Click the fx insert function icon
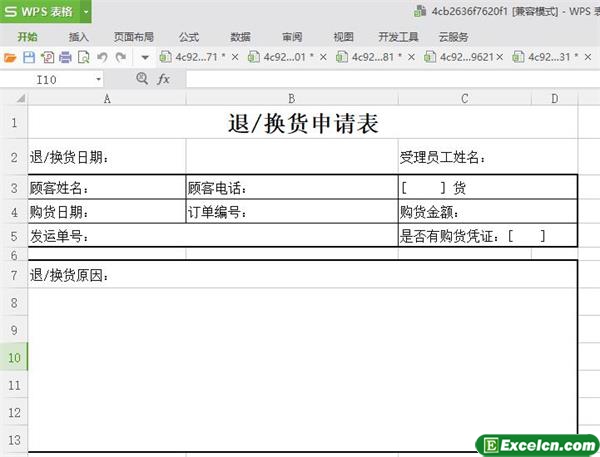 coord(163,79)
